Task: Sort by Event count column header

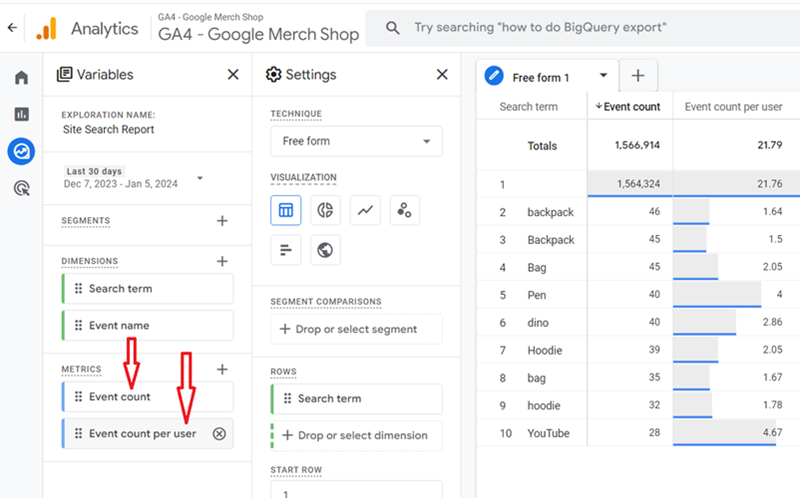Action: [x=628, y=107]
